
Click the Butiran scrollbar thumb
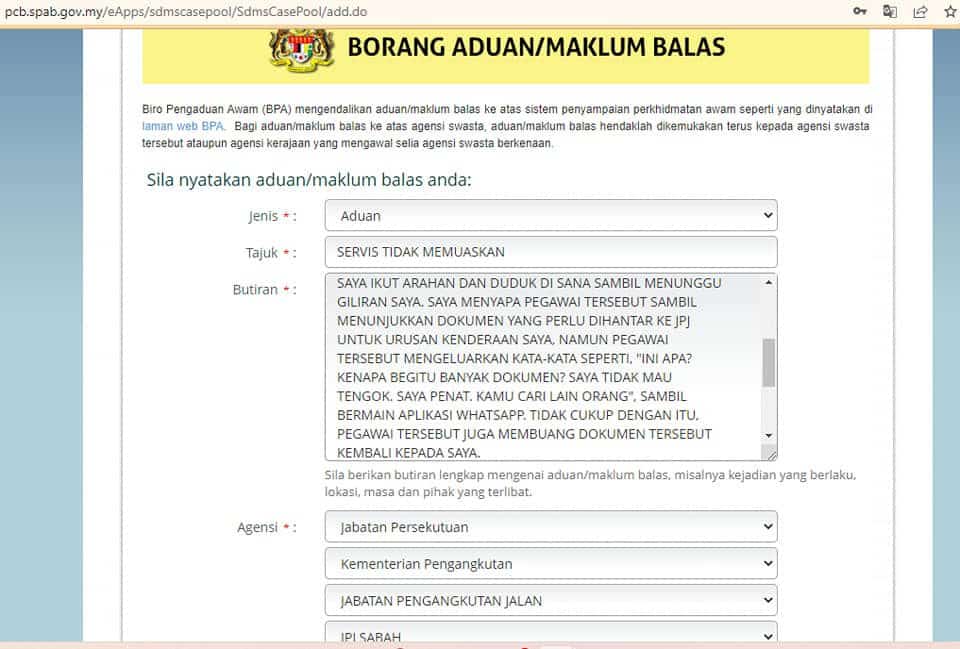click(768, 362)
